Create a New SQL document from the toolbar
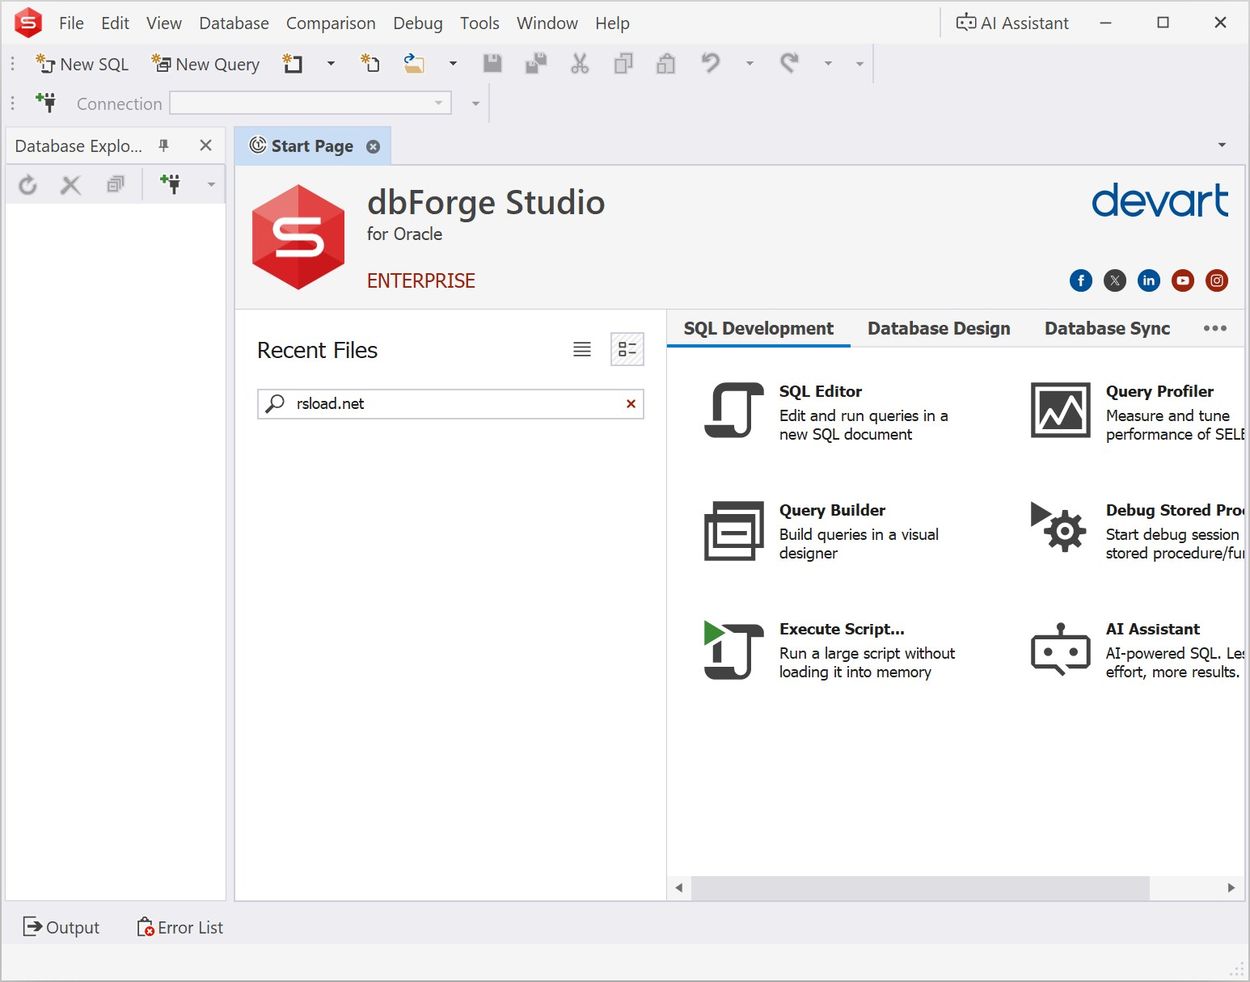 tap(82, 63)
